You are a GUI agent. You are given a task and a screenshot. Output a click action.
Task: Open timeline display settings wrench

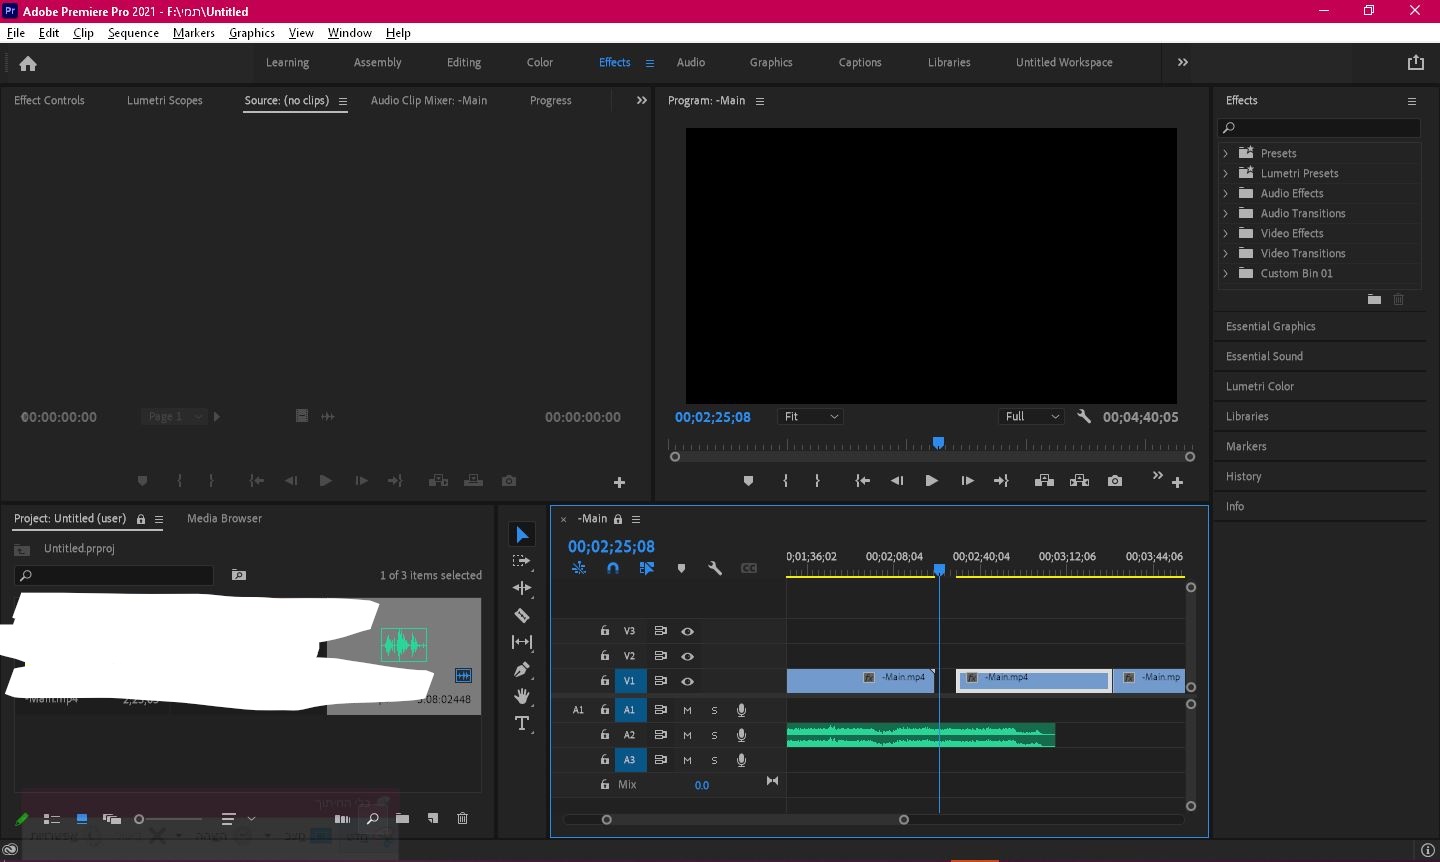[715, 568]
